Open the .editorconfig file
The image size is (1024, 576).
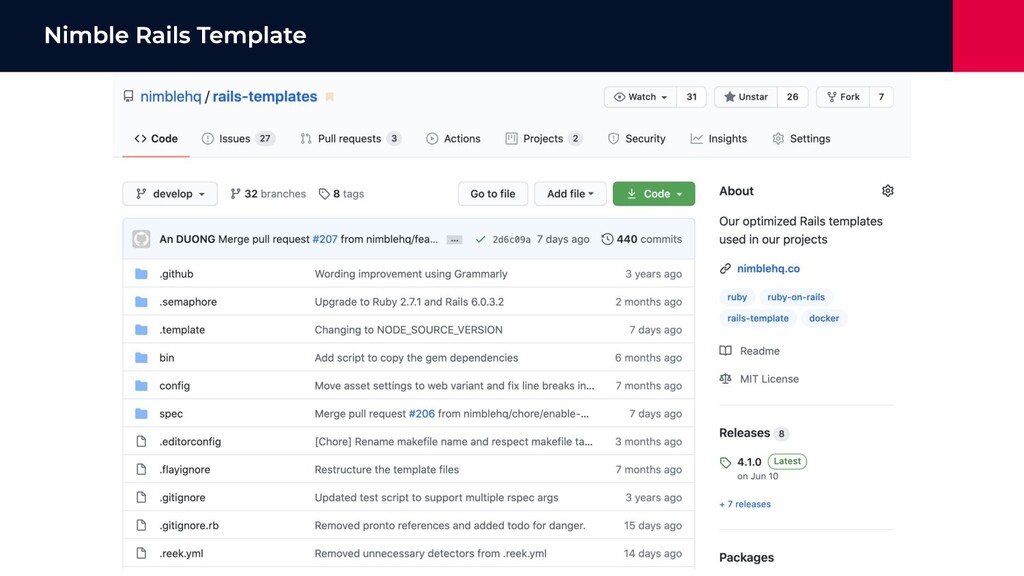(x=190, y=442)
